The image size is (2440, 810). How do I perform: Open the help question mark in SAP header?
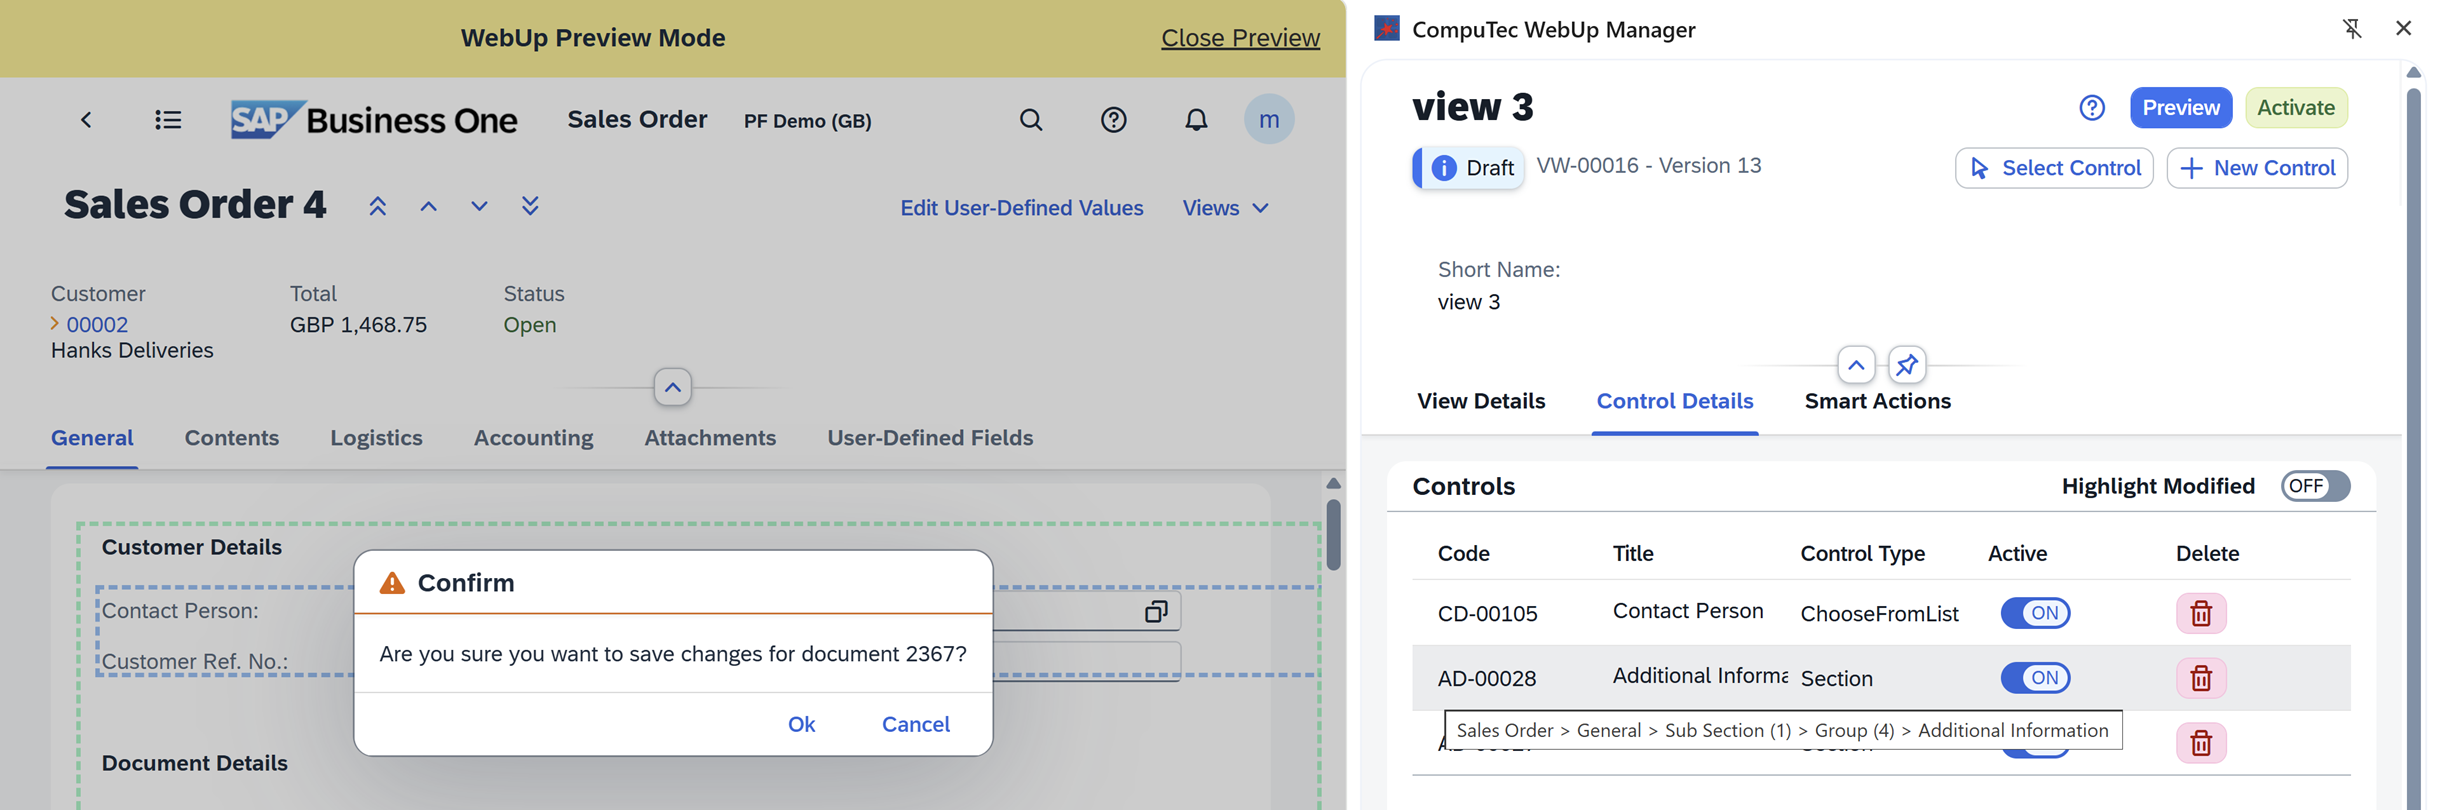(1113, 120)
